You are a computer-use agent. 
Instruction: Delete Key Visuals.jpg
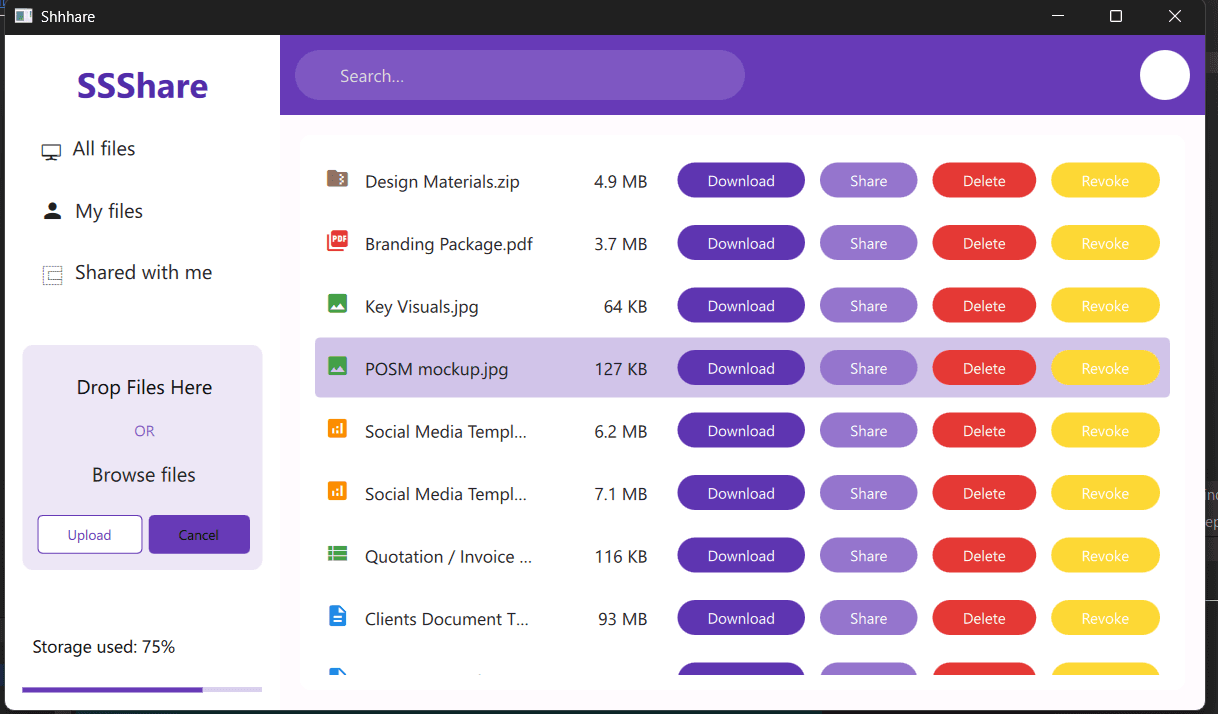[x=984, y=306]
